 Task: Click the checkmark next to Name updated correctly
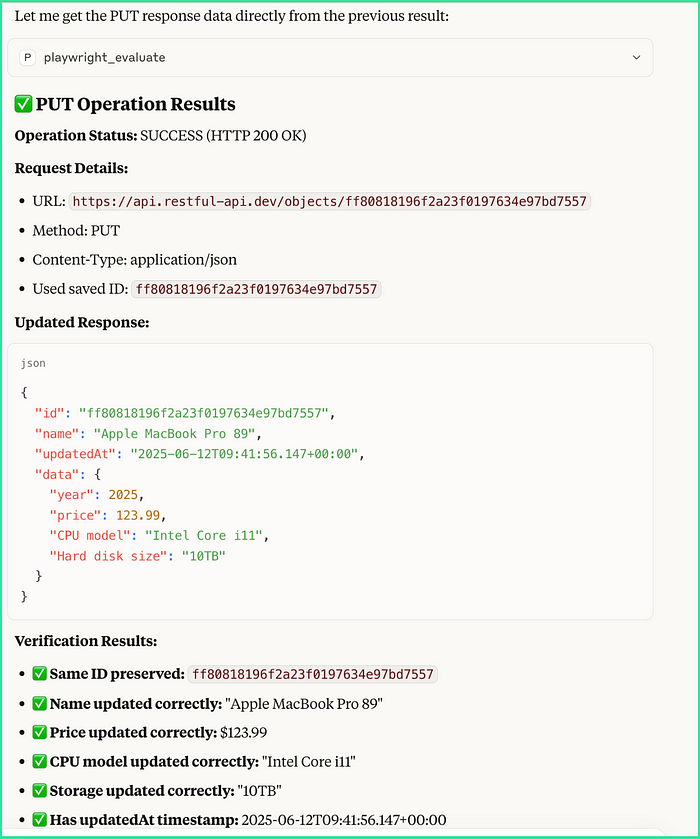pyautogui.click(x=40, y=703)
